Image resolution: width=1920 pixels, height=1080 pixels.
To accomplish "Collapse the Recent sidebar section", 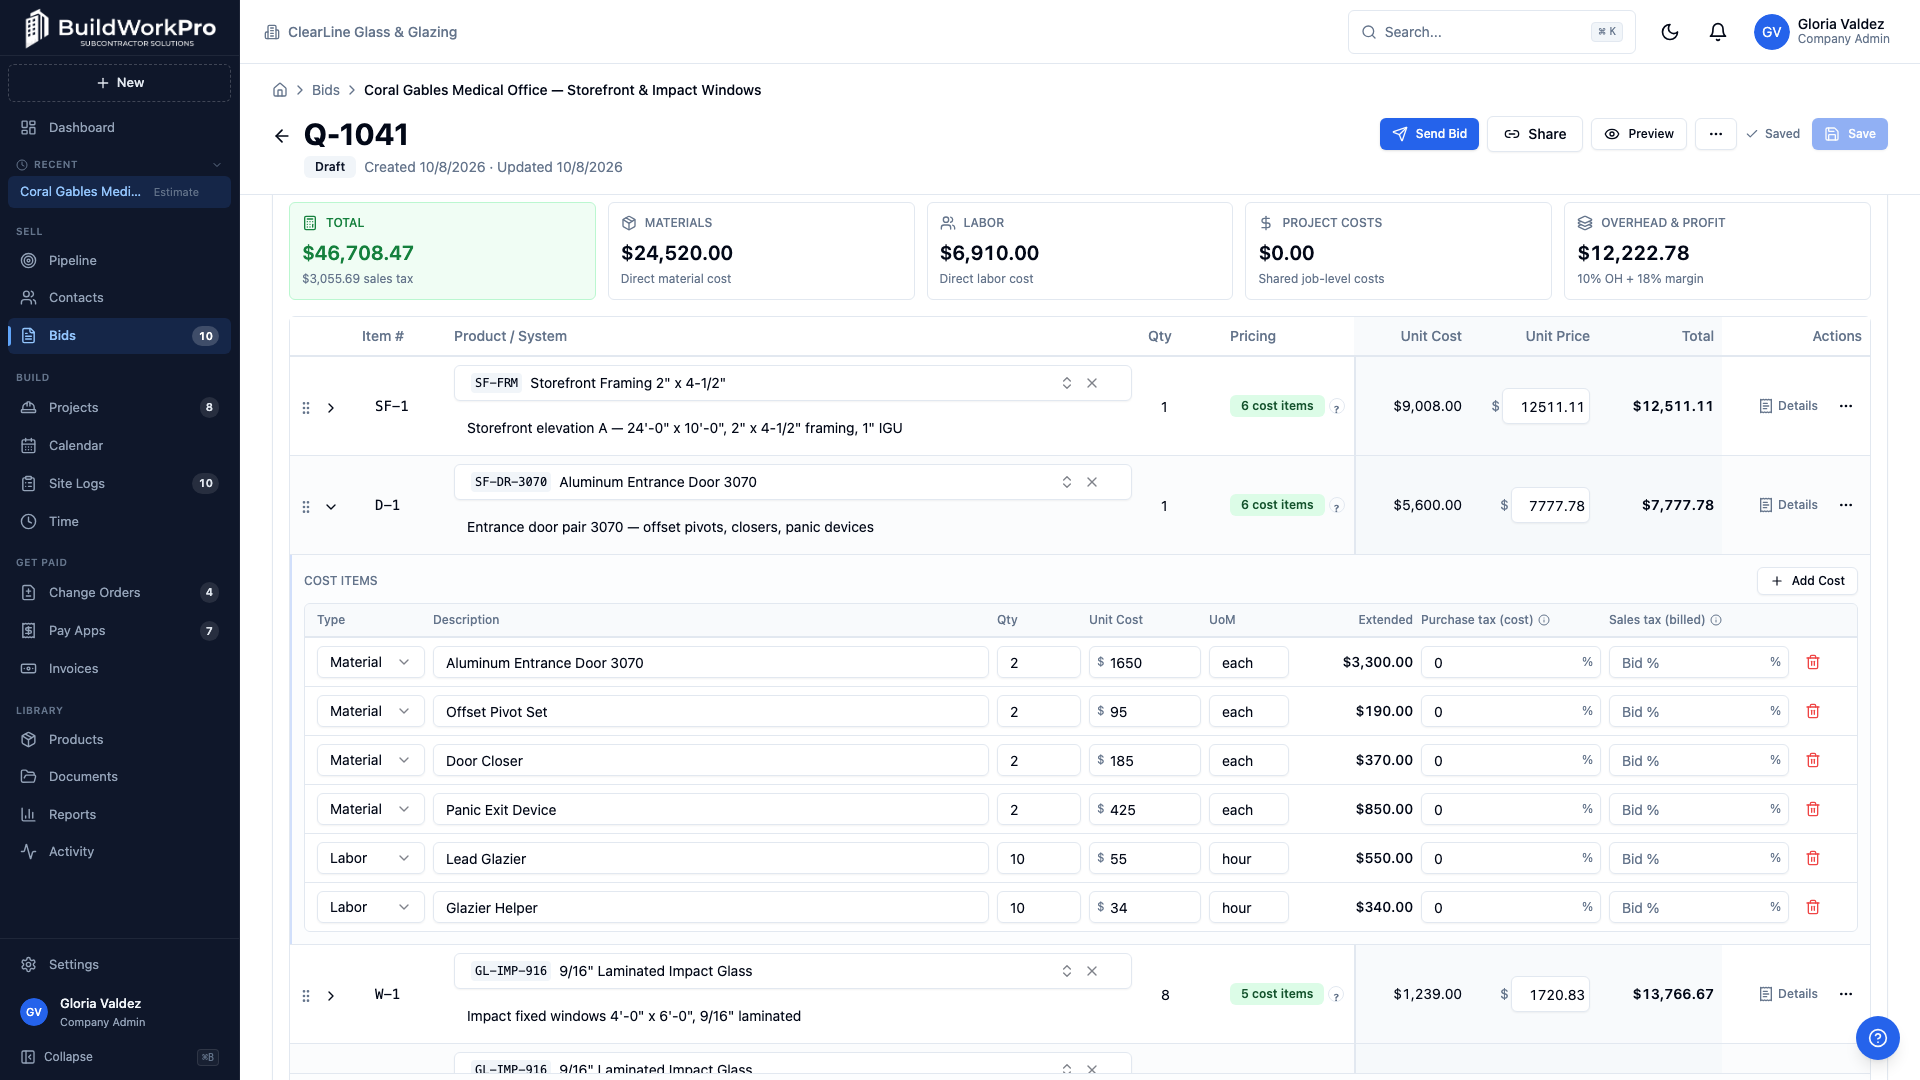I will 217,165.
